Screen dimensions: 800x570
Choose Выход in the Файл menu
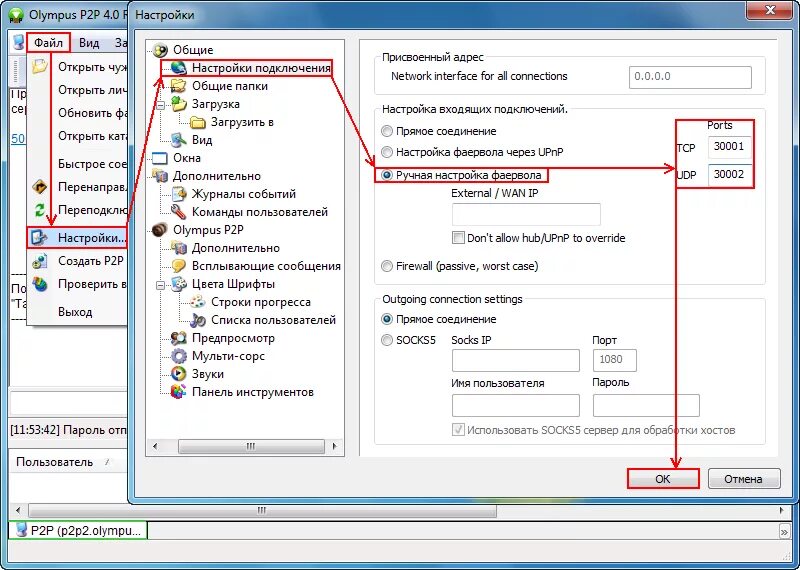pos(75,312)
